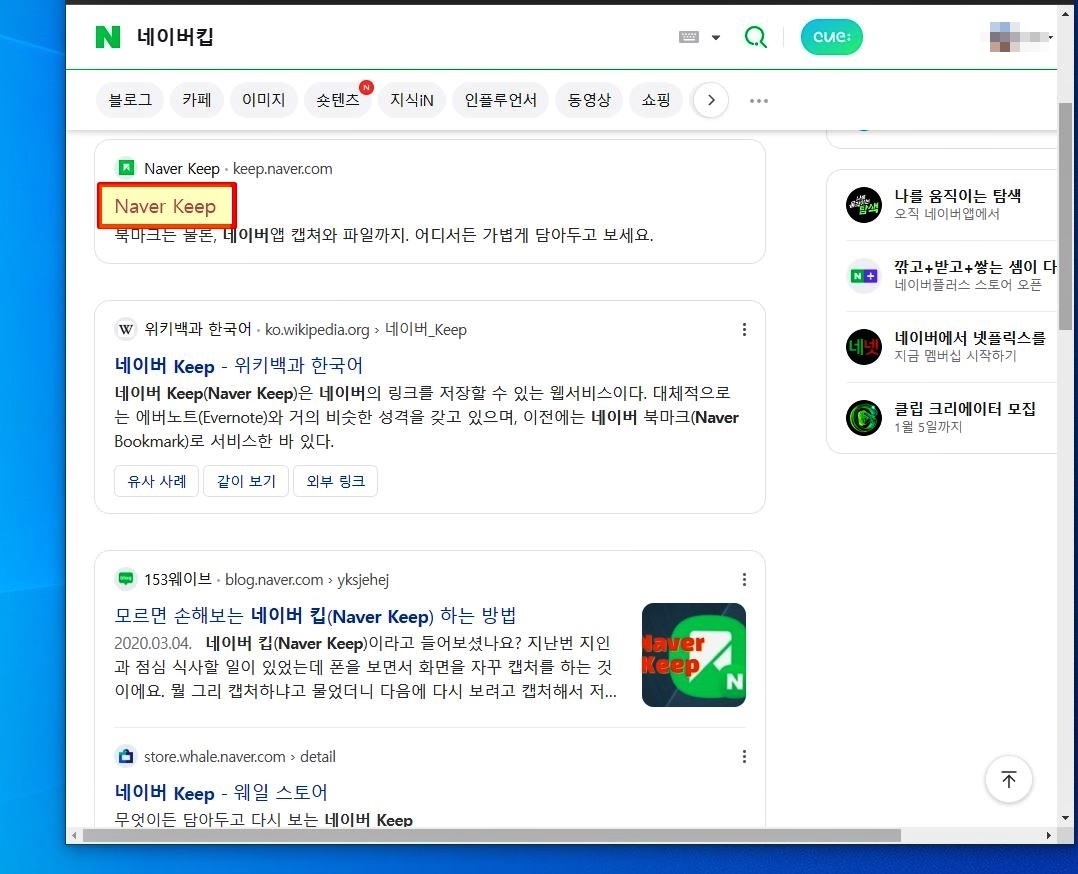Screen dimensions: 1078x874
Task: Switch to the 동영상 tab
Action: [589, 100]
